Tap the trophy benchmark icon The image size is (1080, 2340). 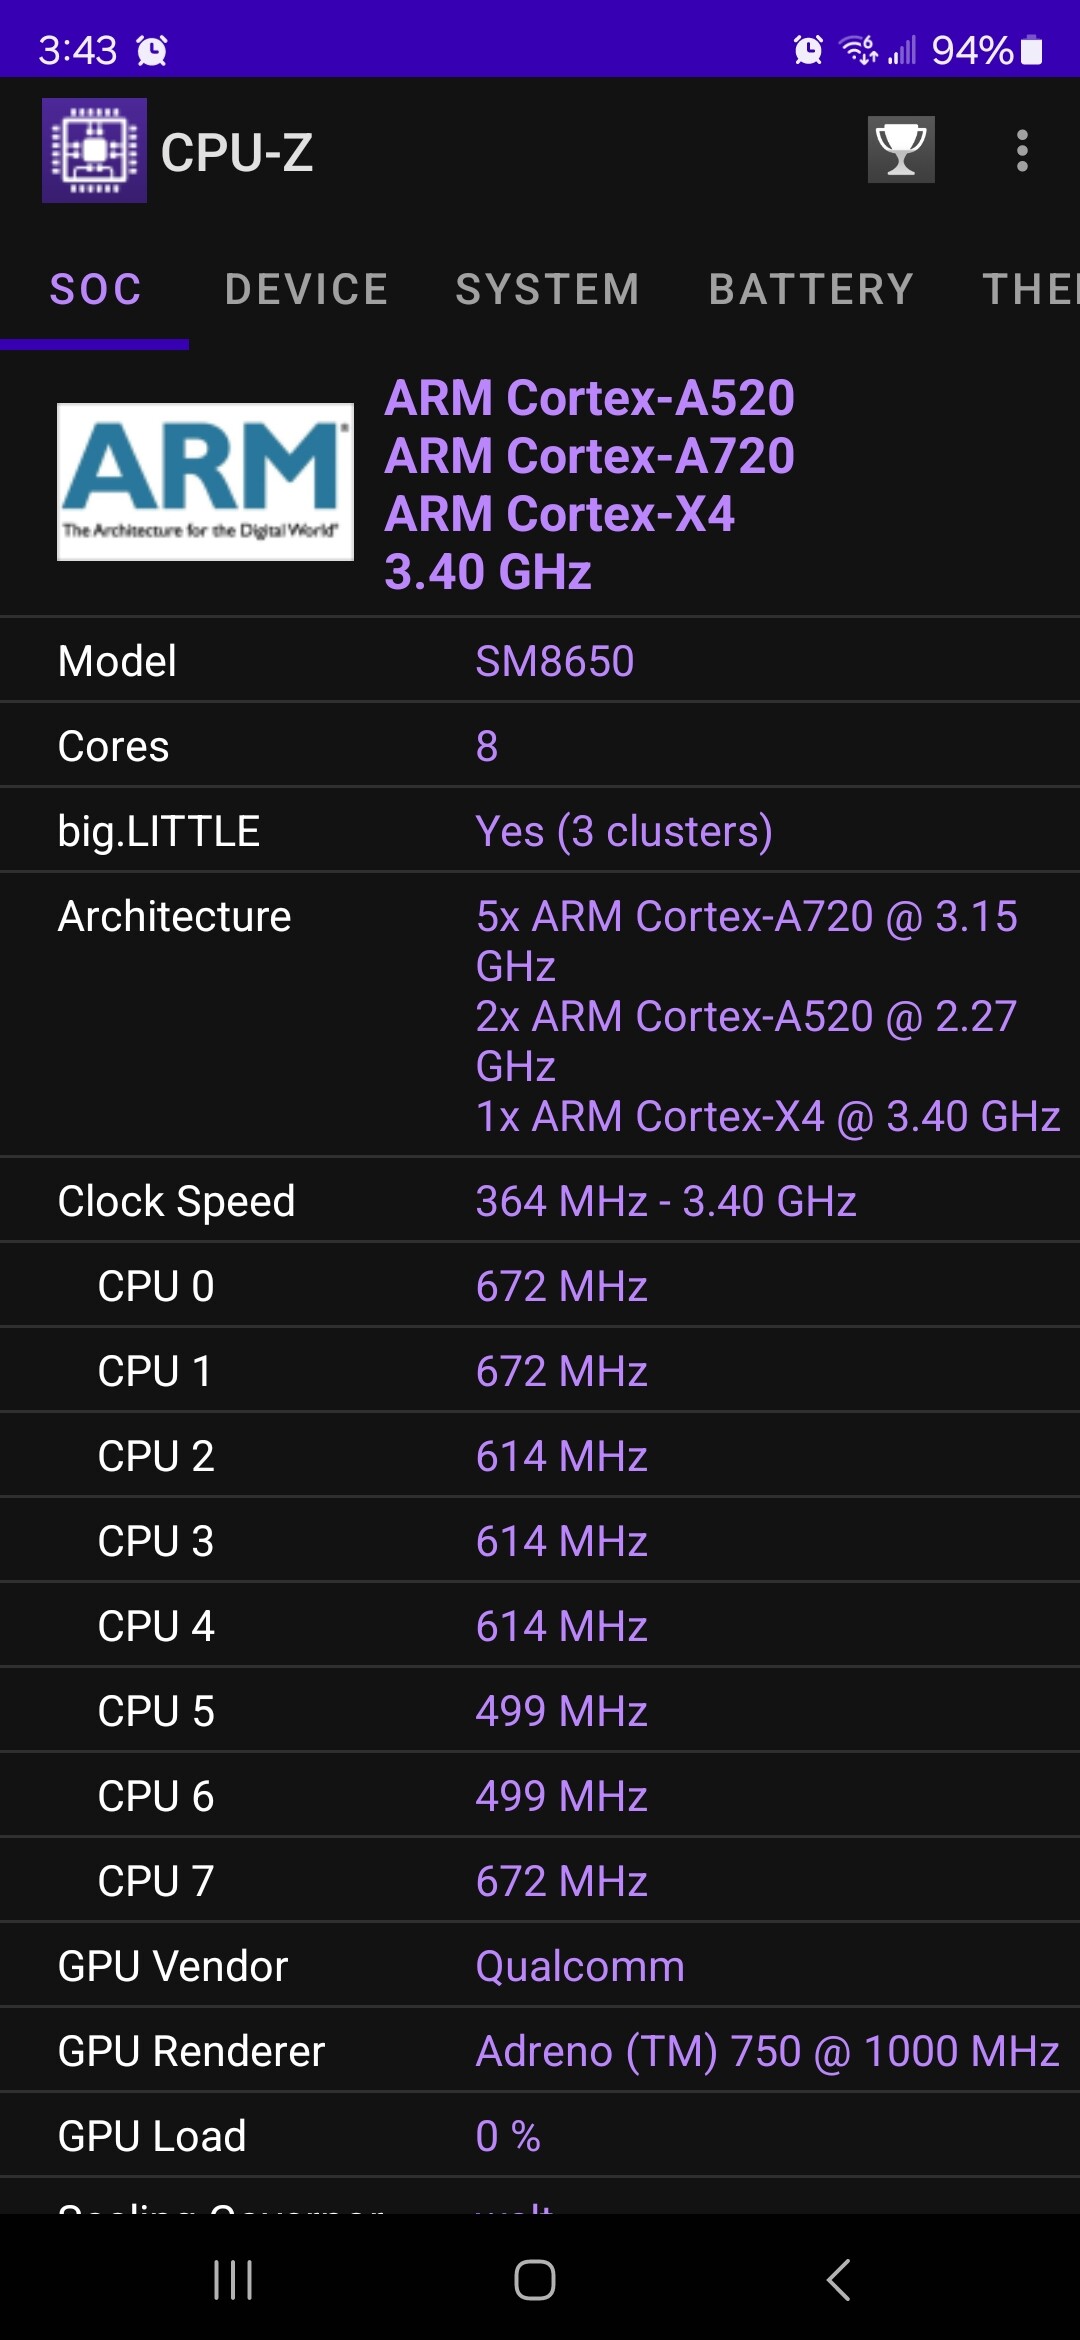[901, 150]
